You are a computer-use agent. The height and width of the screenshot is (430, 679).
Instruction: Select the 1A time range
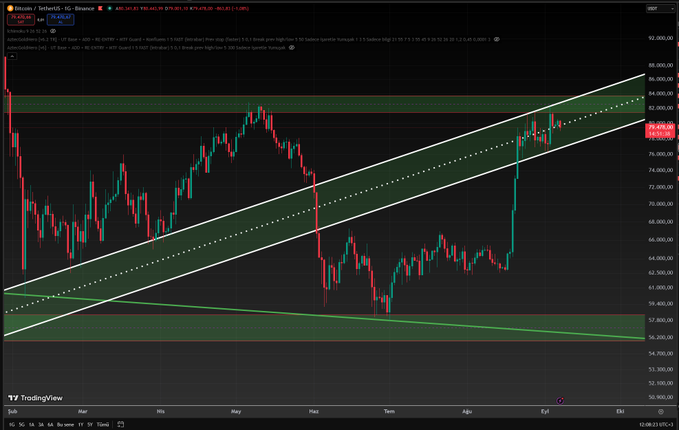pyautogui.click(x=32, y=425)
